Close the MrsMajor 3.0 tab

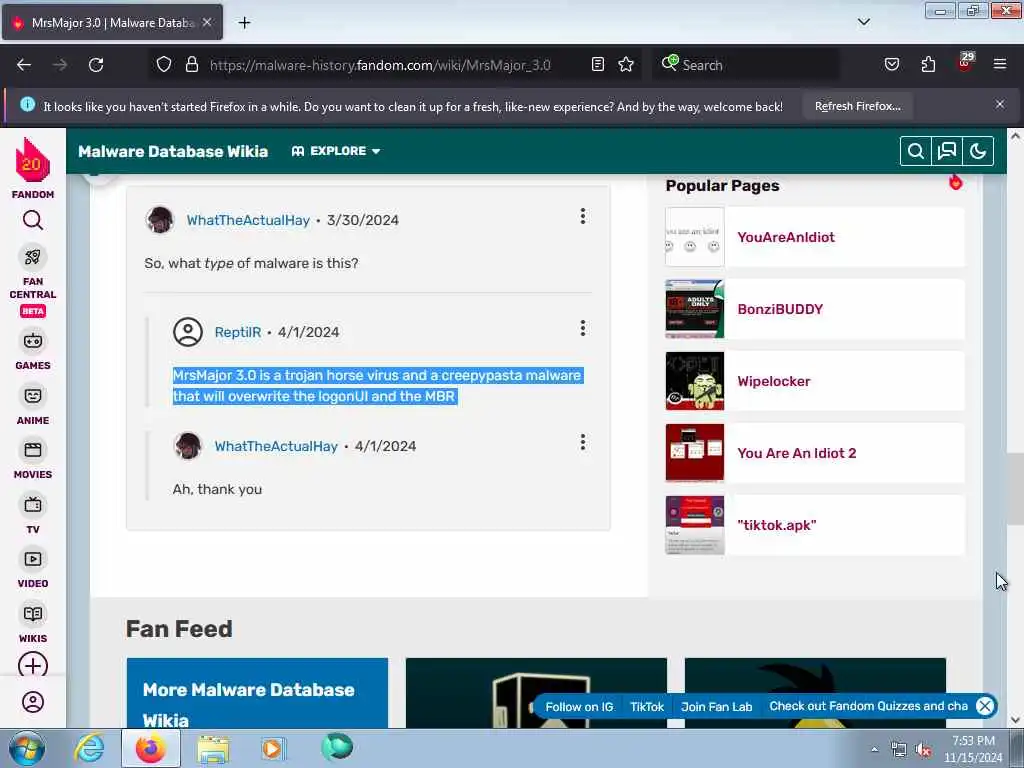(x=207, y=22)
